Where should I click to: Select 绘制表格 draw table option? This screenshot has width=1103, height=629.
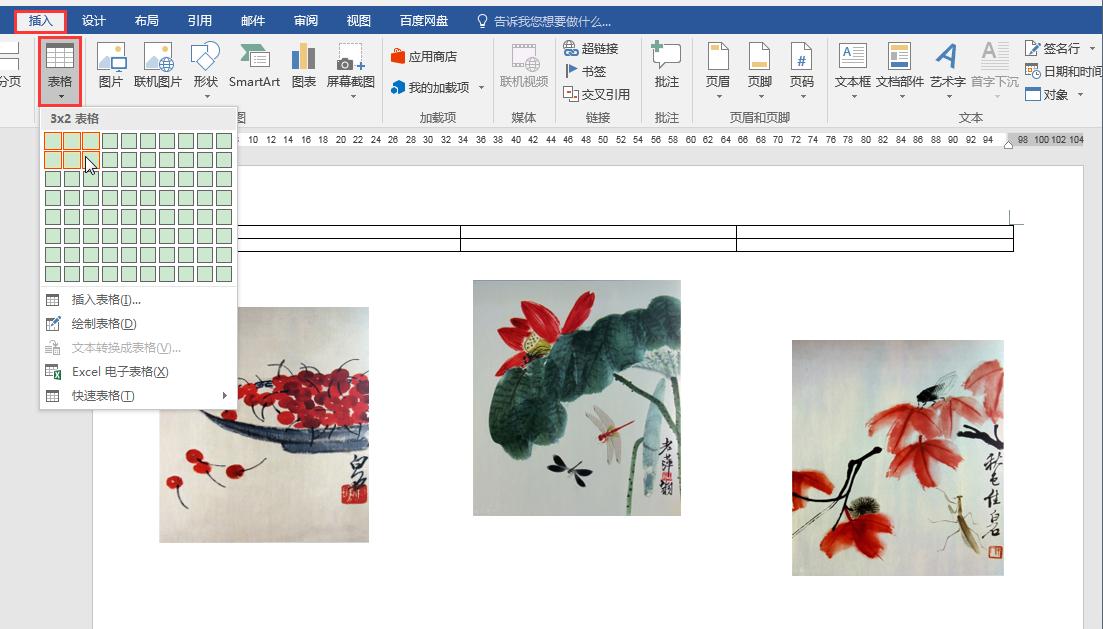104,324
